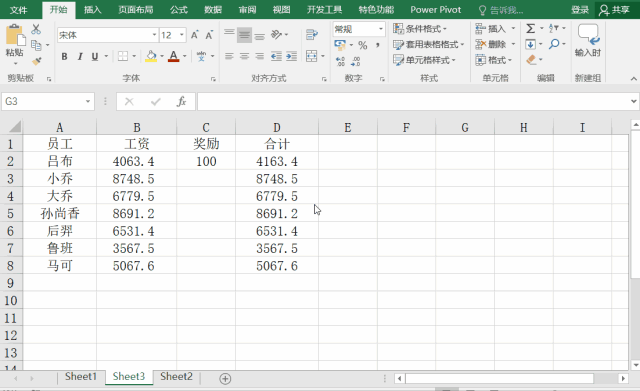Viewport: 640px width, 391px height.
Task: Click the text orientation icon
Action: click(277, 35)
